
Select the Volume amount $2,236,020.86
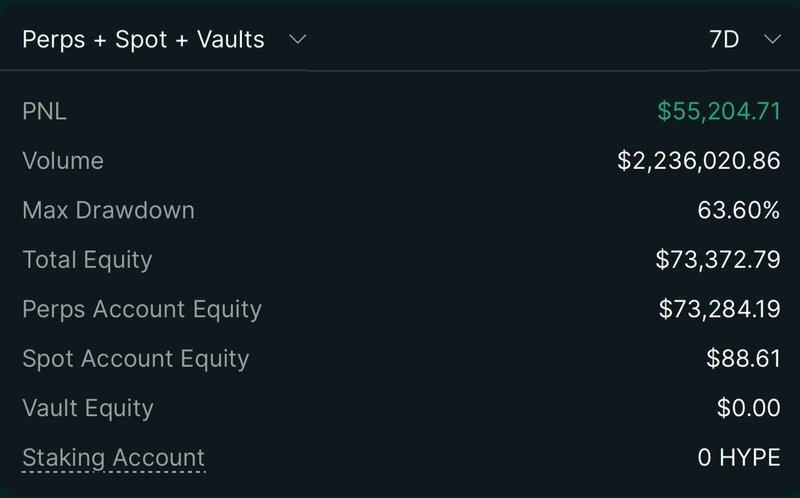click(x=698, y=161)
